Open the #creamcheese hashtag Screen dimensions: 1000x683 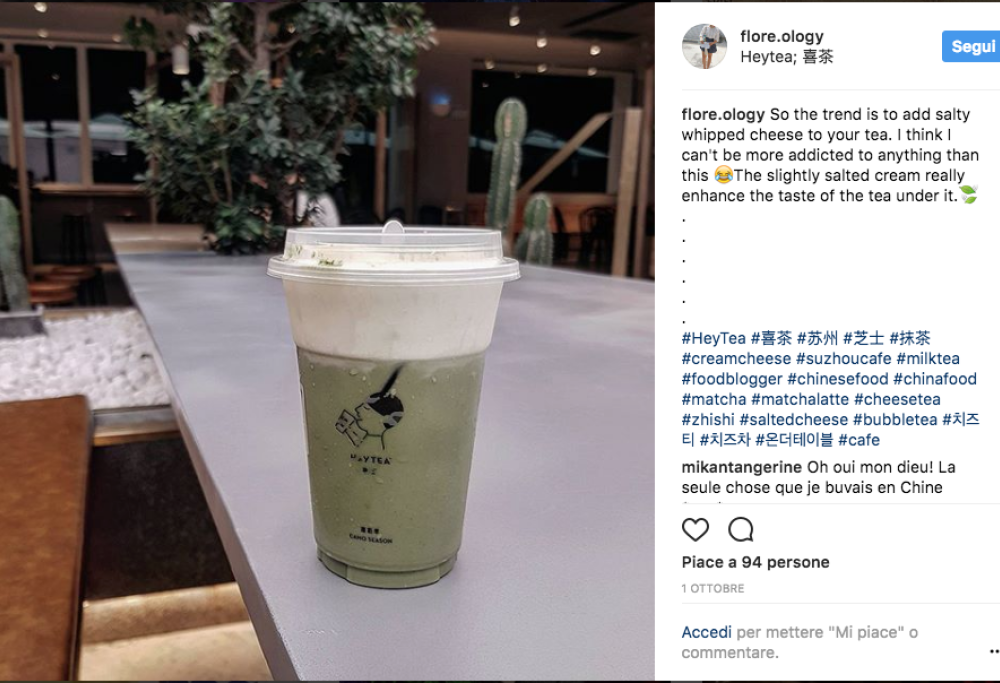736,358
